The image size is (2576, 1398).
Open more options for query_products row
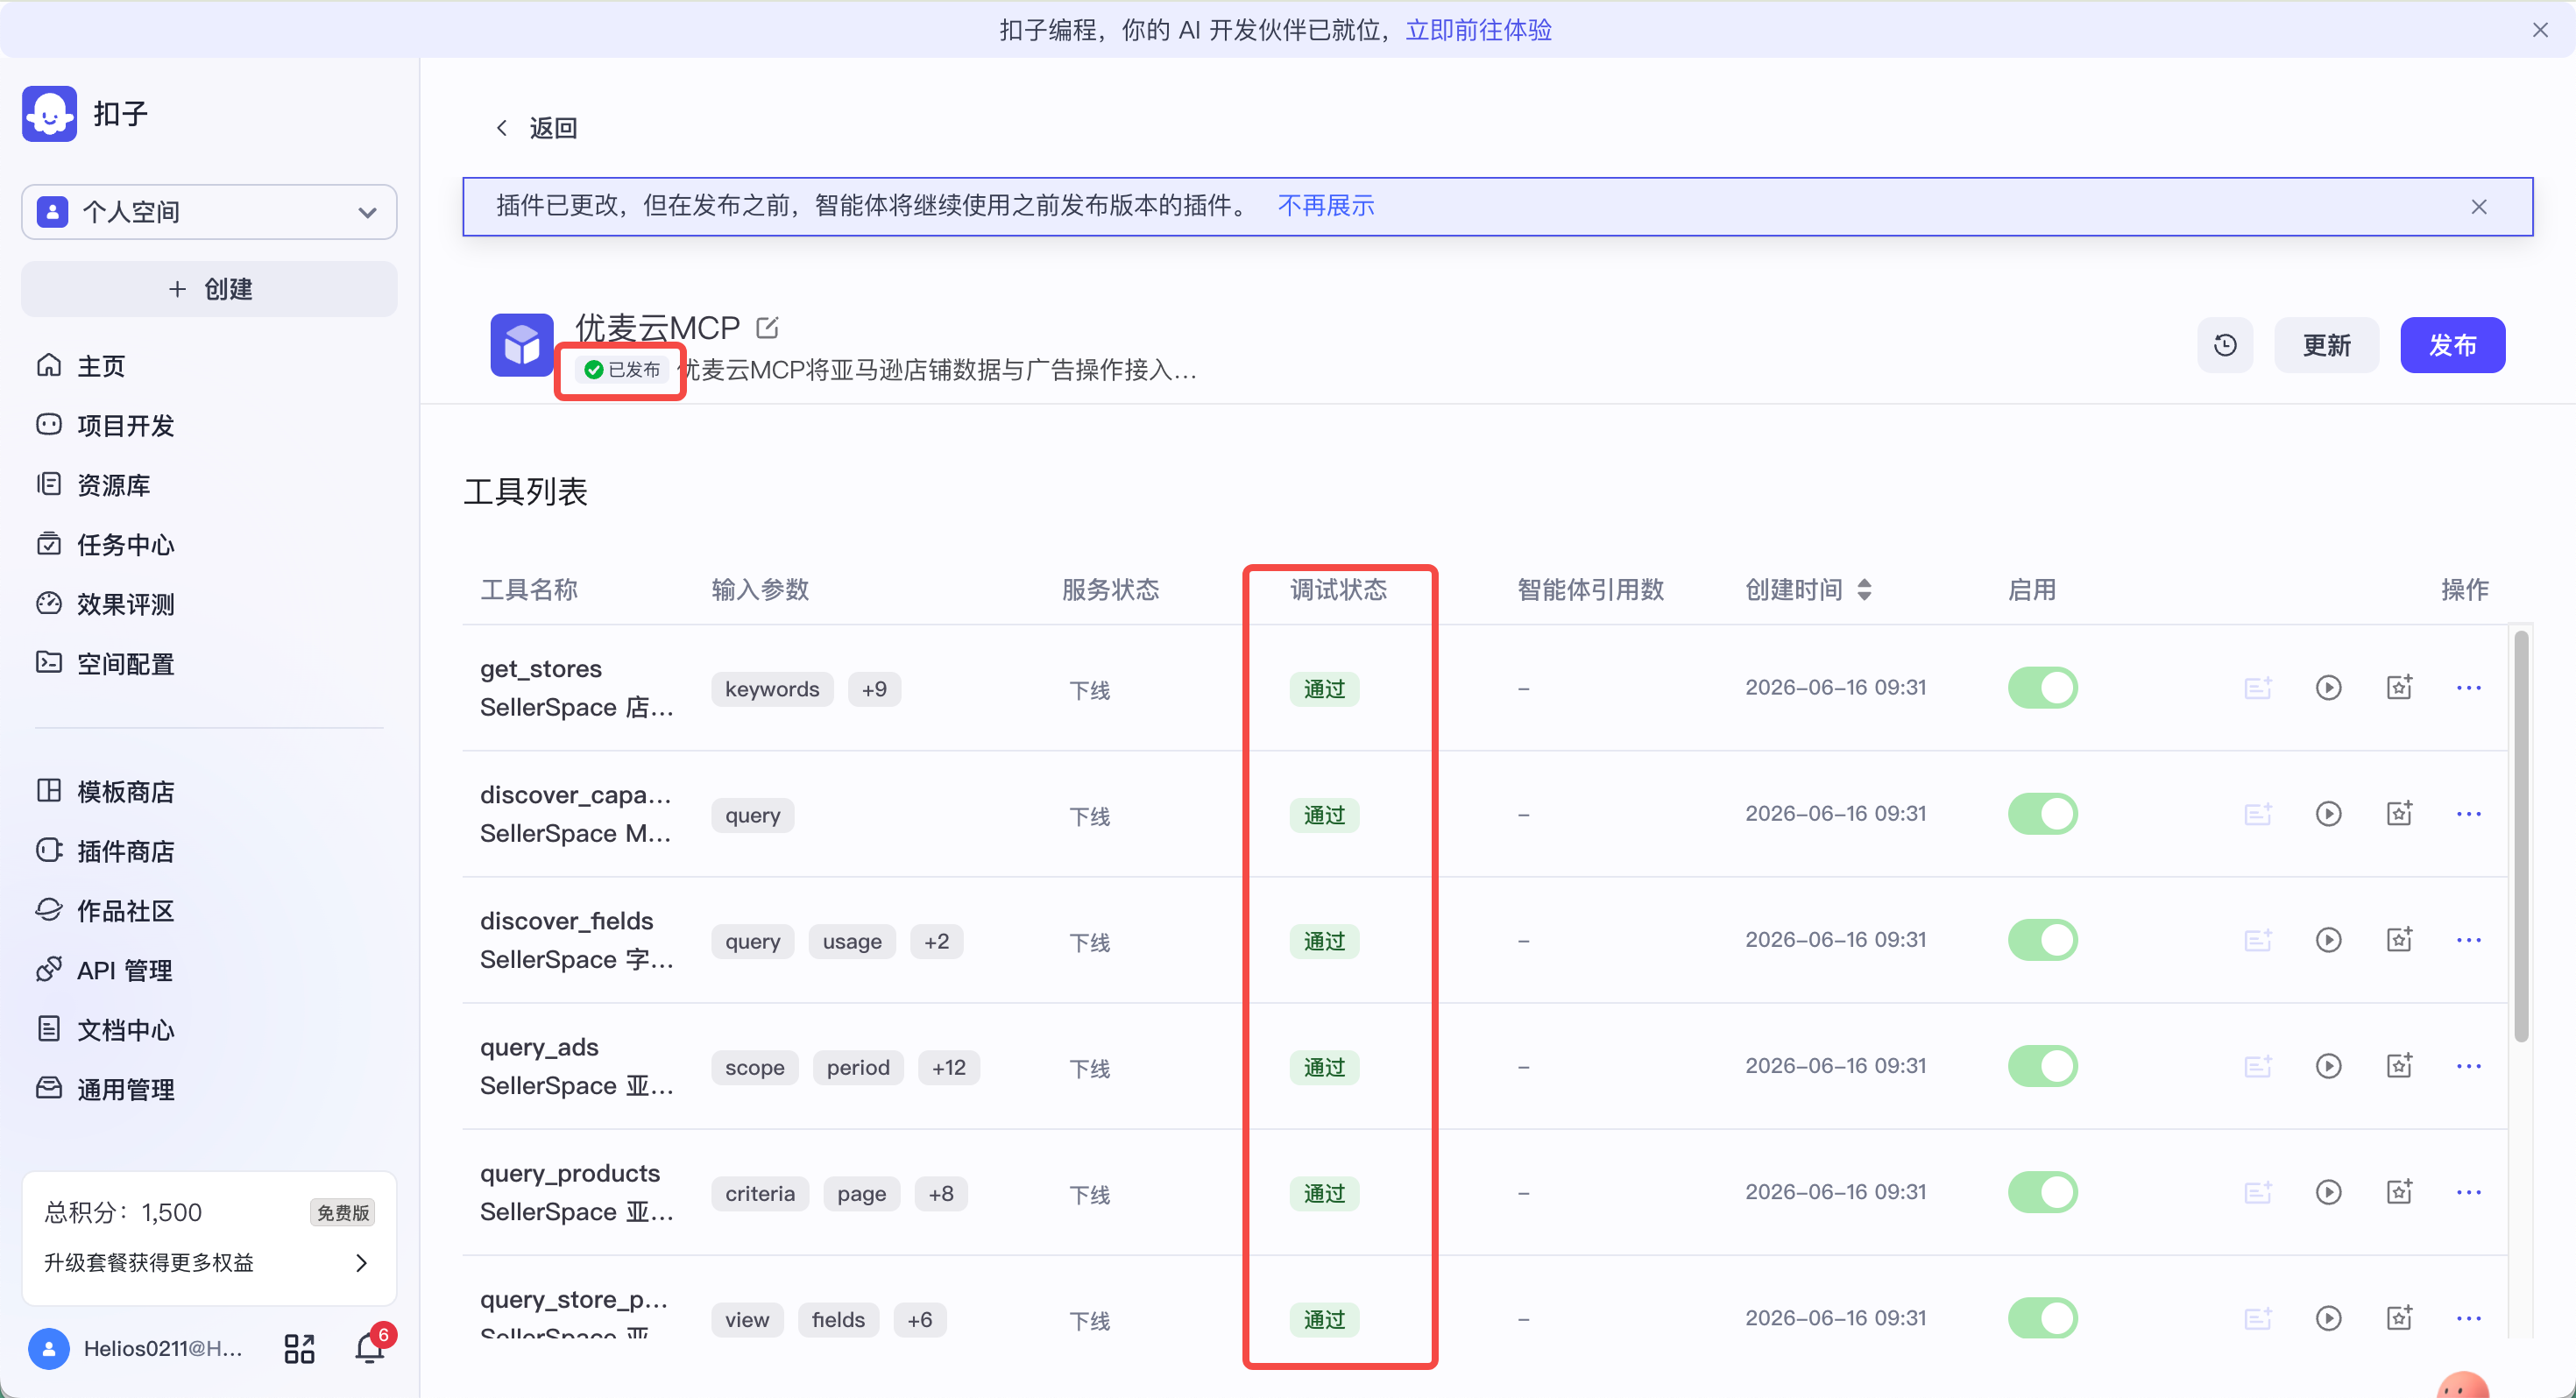(x=2468, y=1192)
